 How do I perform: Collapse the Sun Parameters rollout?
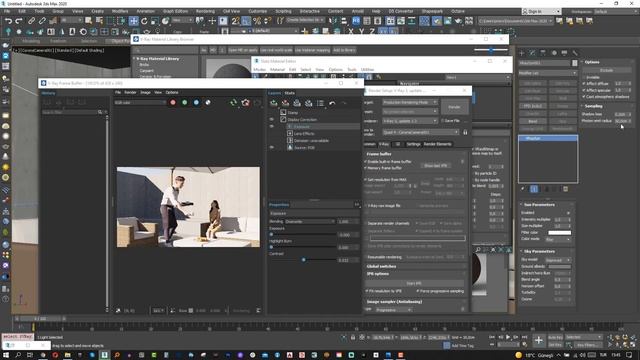[x=539, y=204]
